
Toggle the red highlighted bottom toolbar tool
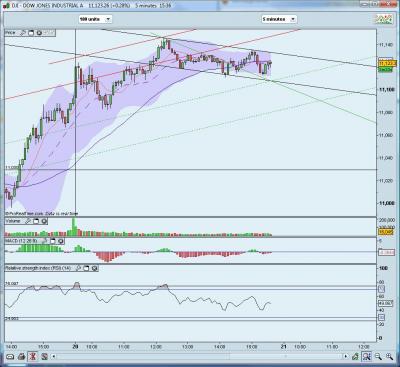[33, 357]
